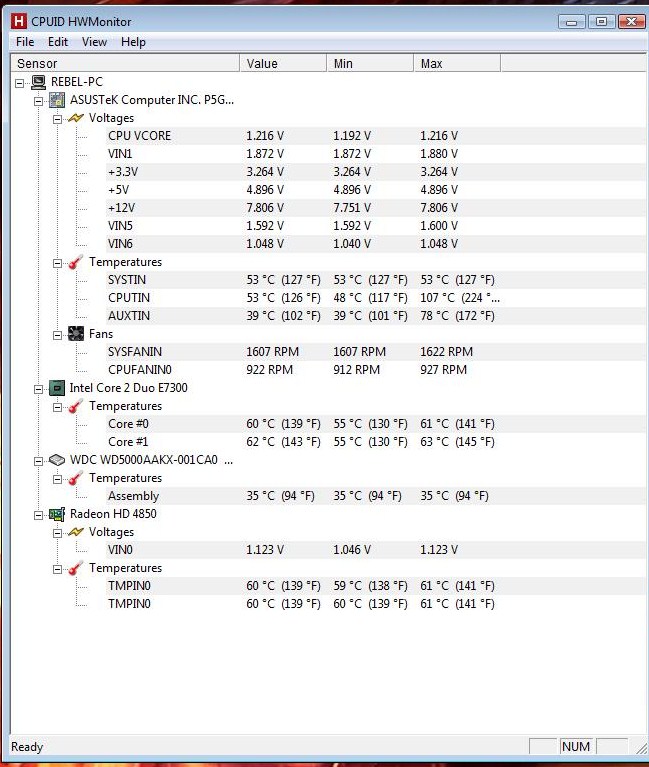Collapse the Radeon HD 4850 node
This screenshot has width=649, height=767.
(x=38, y=515)
